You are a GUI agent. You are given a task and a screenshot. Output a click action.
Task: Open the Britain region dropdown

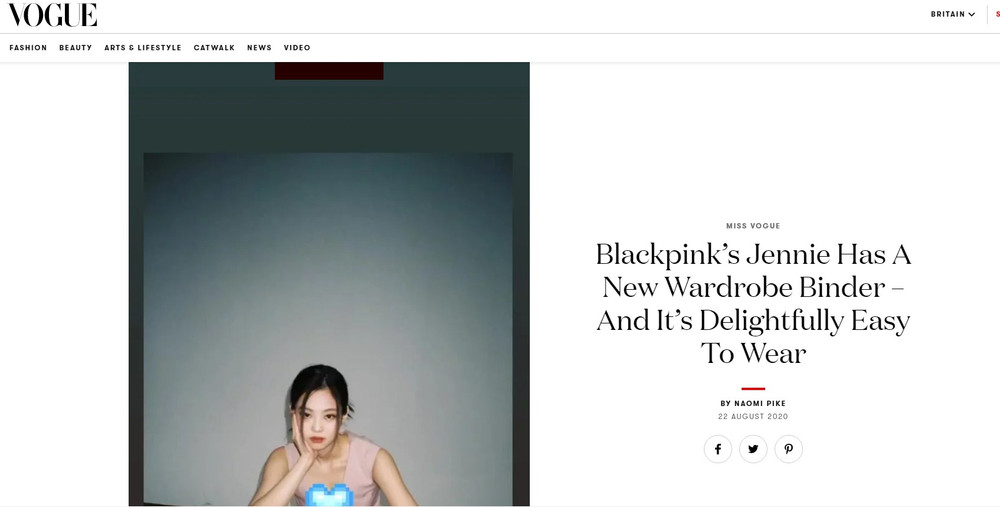(953, 14)
